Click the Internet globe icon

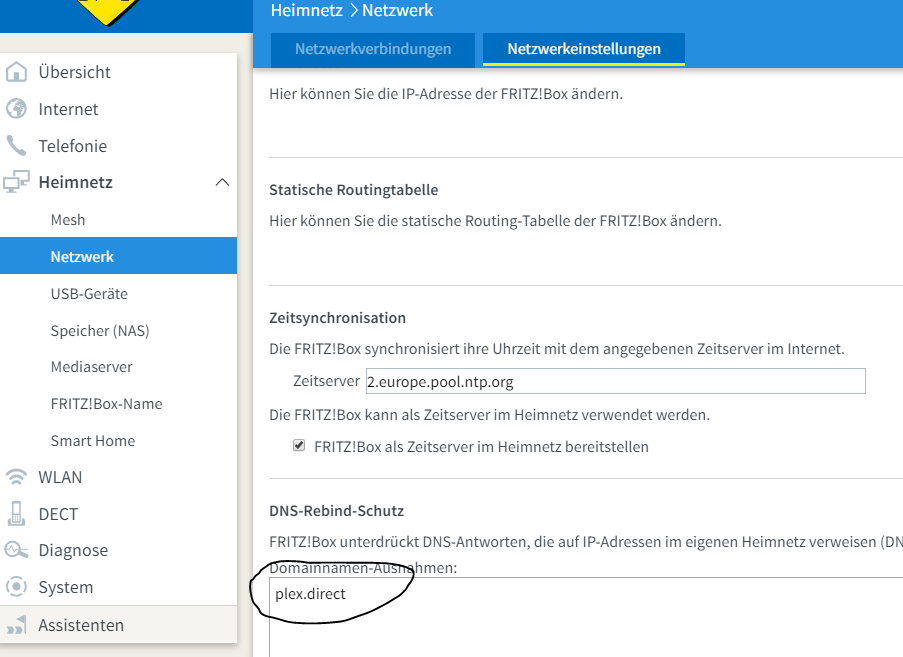(16, 108)
